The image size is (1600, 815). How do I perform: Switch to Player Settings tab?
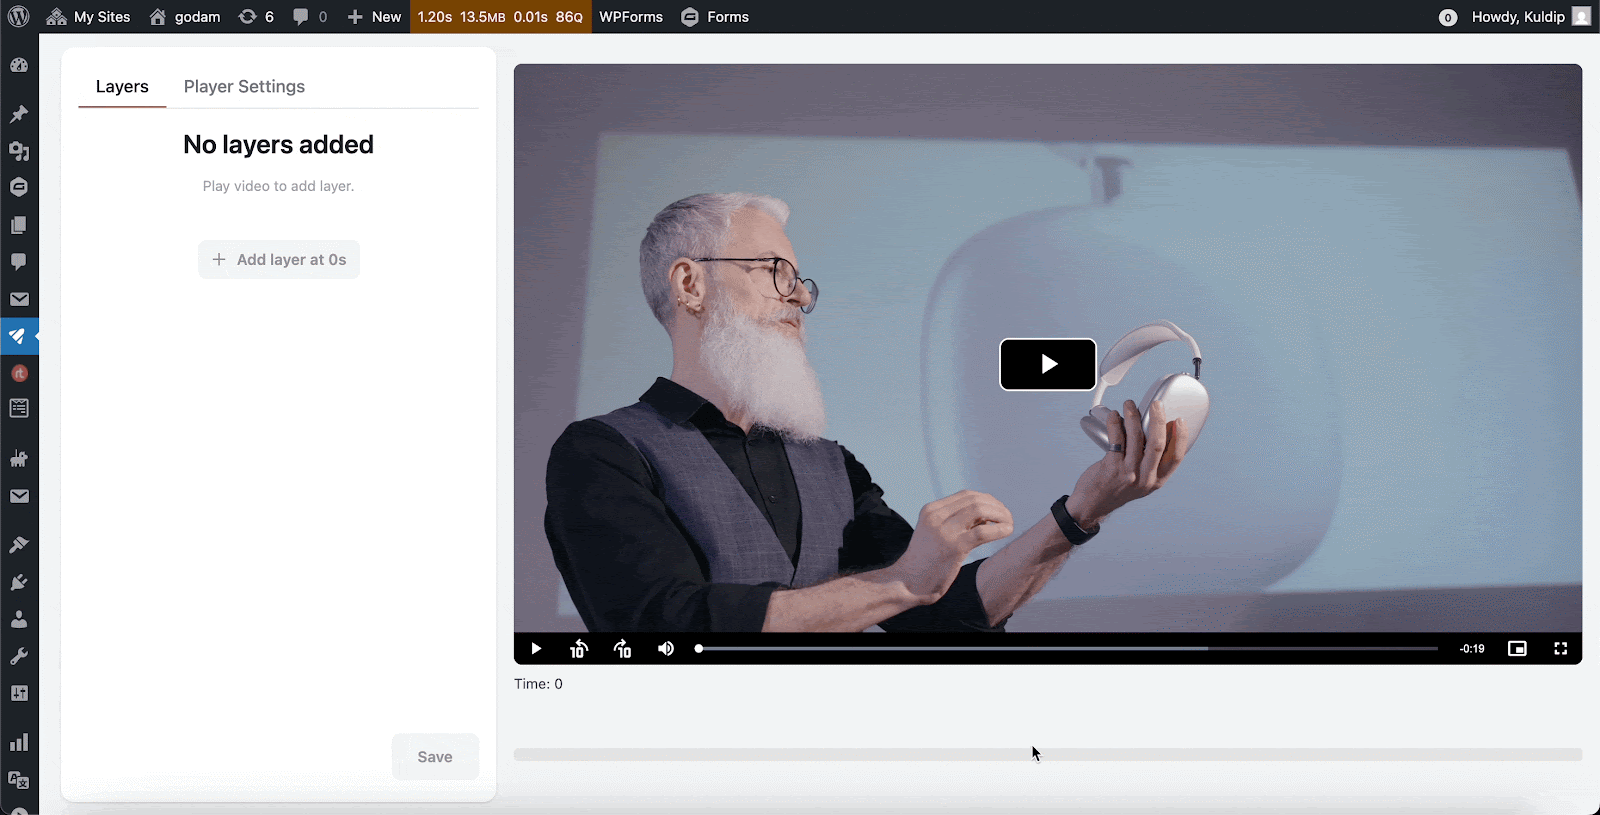[244, 87]
